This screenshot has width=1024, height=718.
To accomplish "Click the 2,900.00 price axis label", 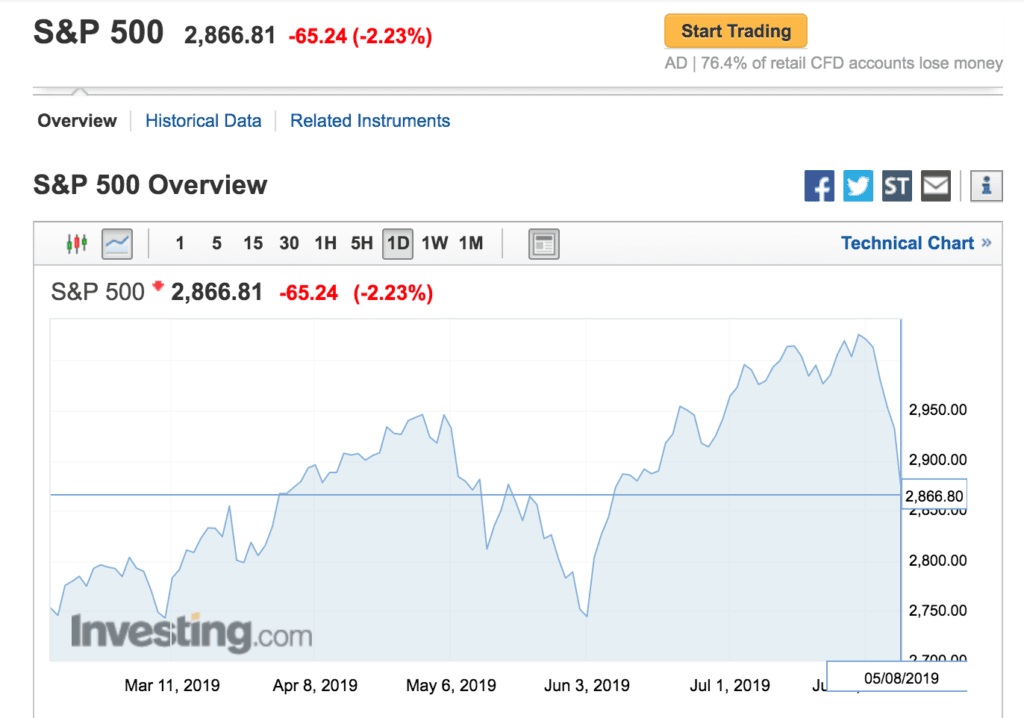I will click(937, 459).
